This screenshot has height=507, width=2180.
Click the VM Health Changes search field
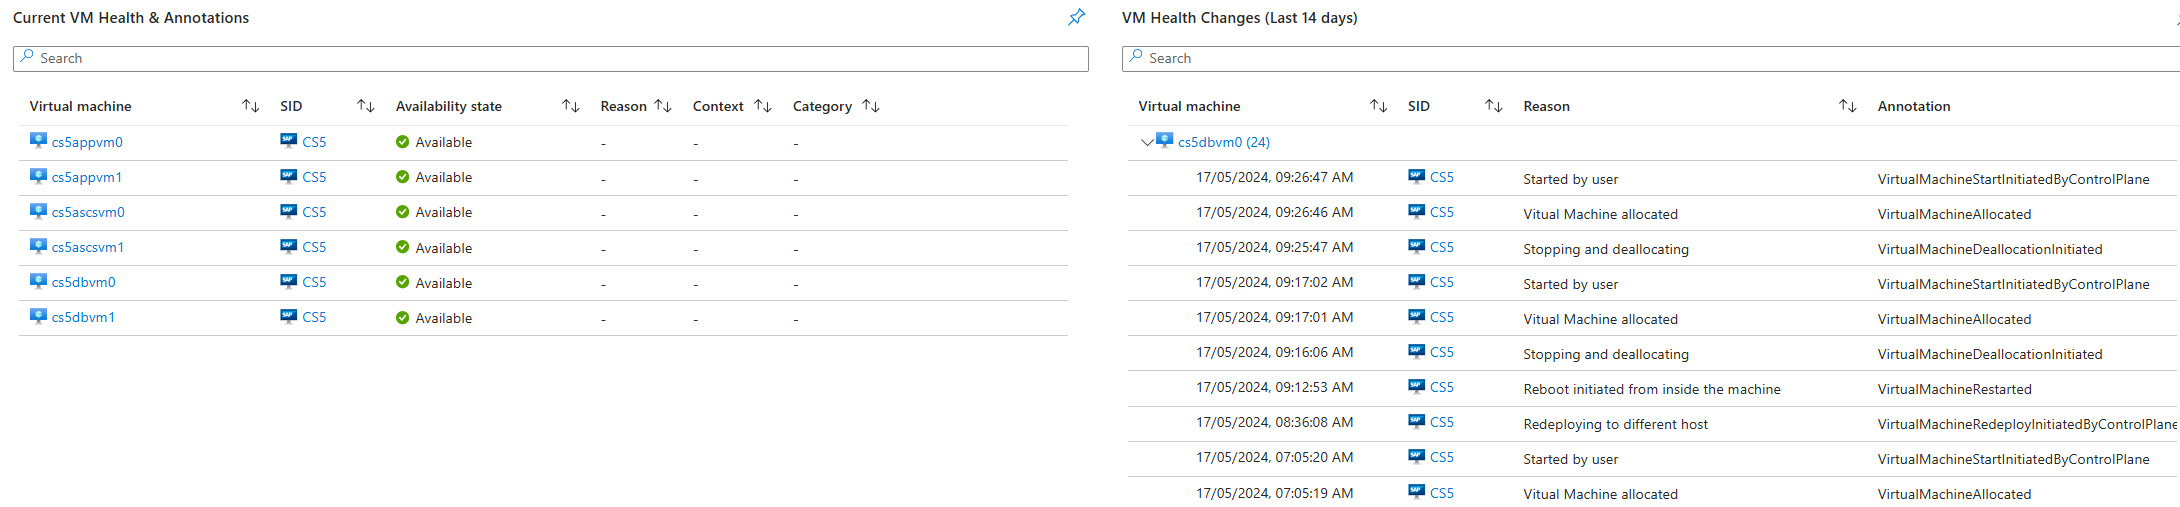coord(1650,58)
